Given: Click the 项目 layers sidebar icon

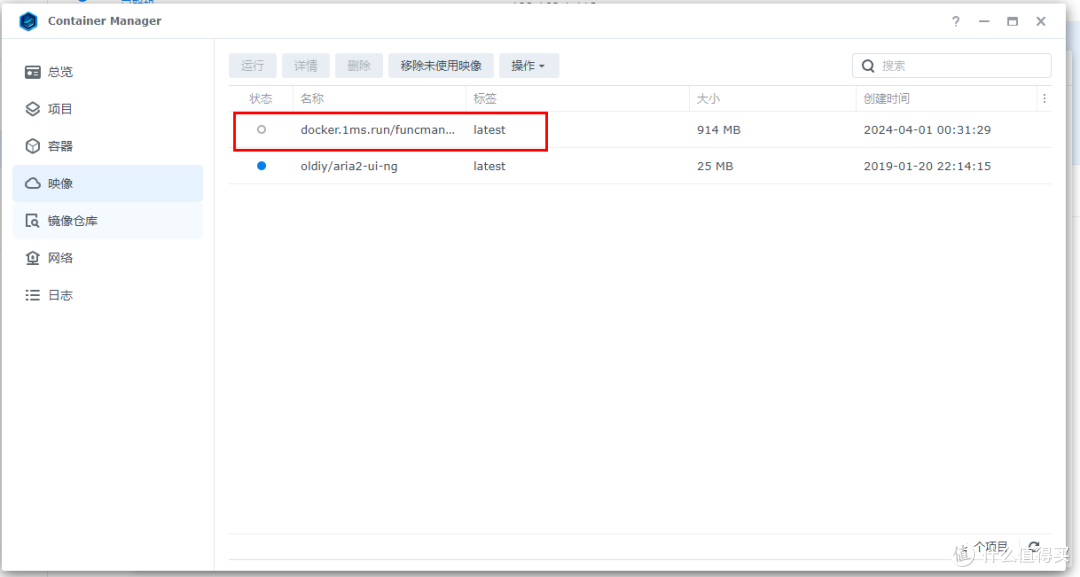Looking at the screenshot, I should click(32, 109).
